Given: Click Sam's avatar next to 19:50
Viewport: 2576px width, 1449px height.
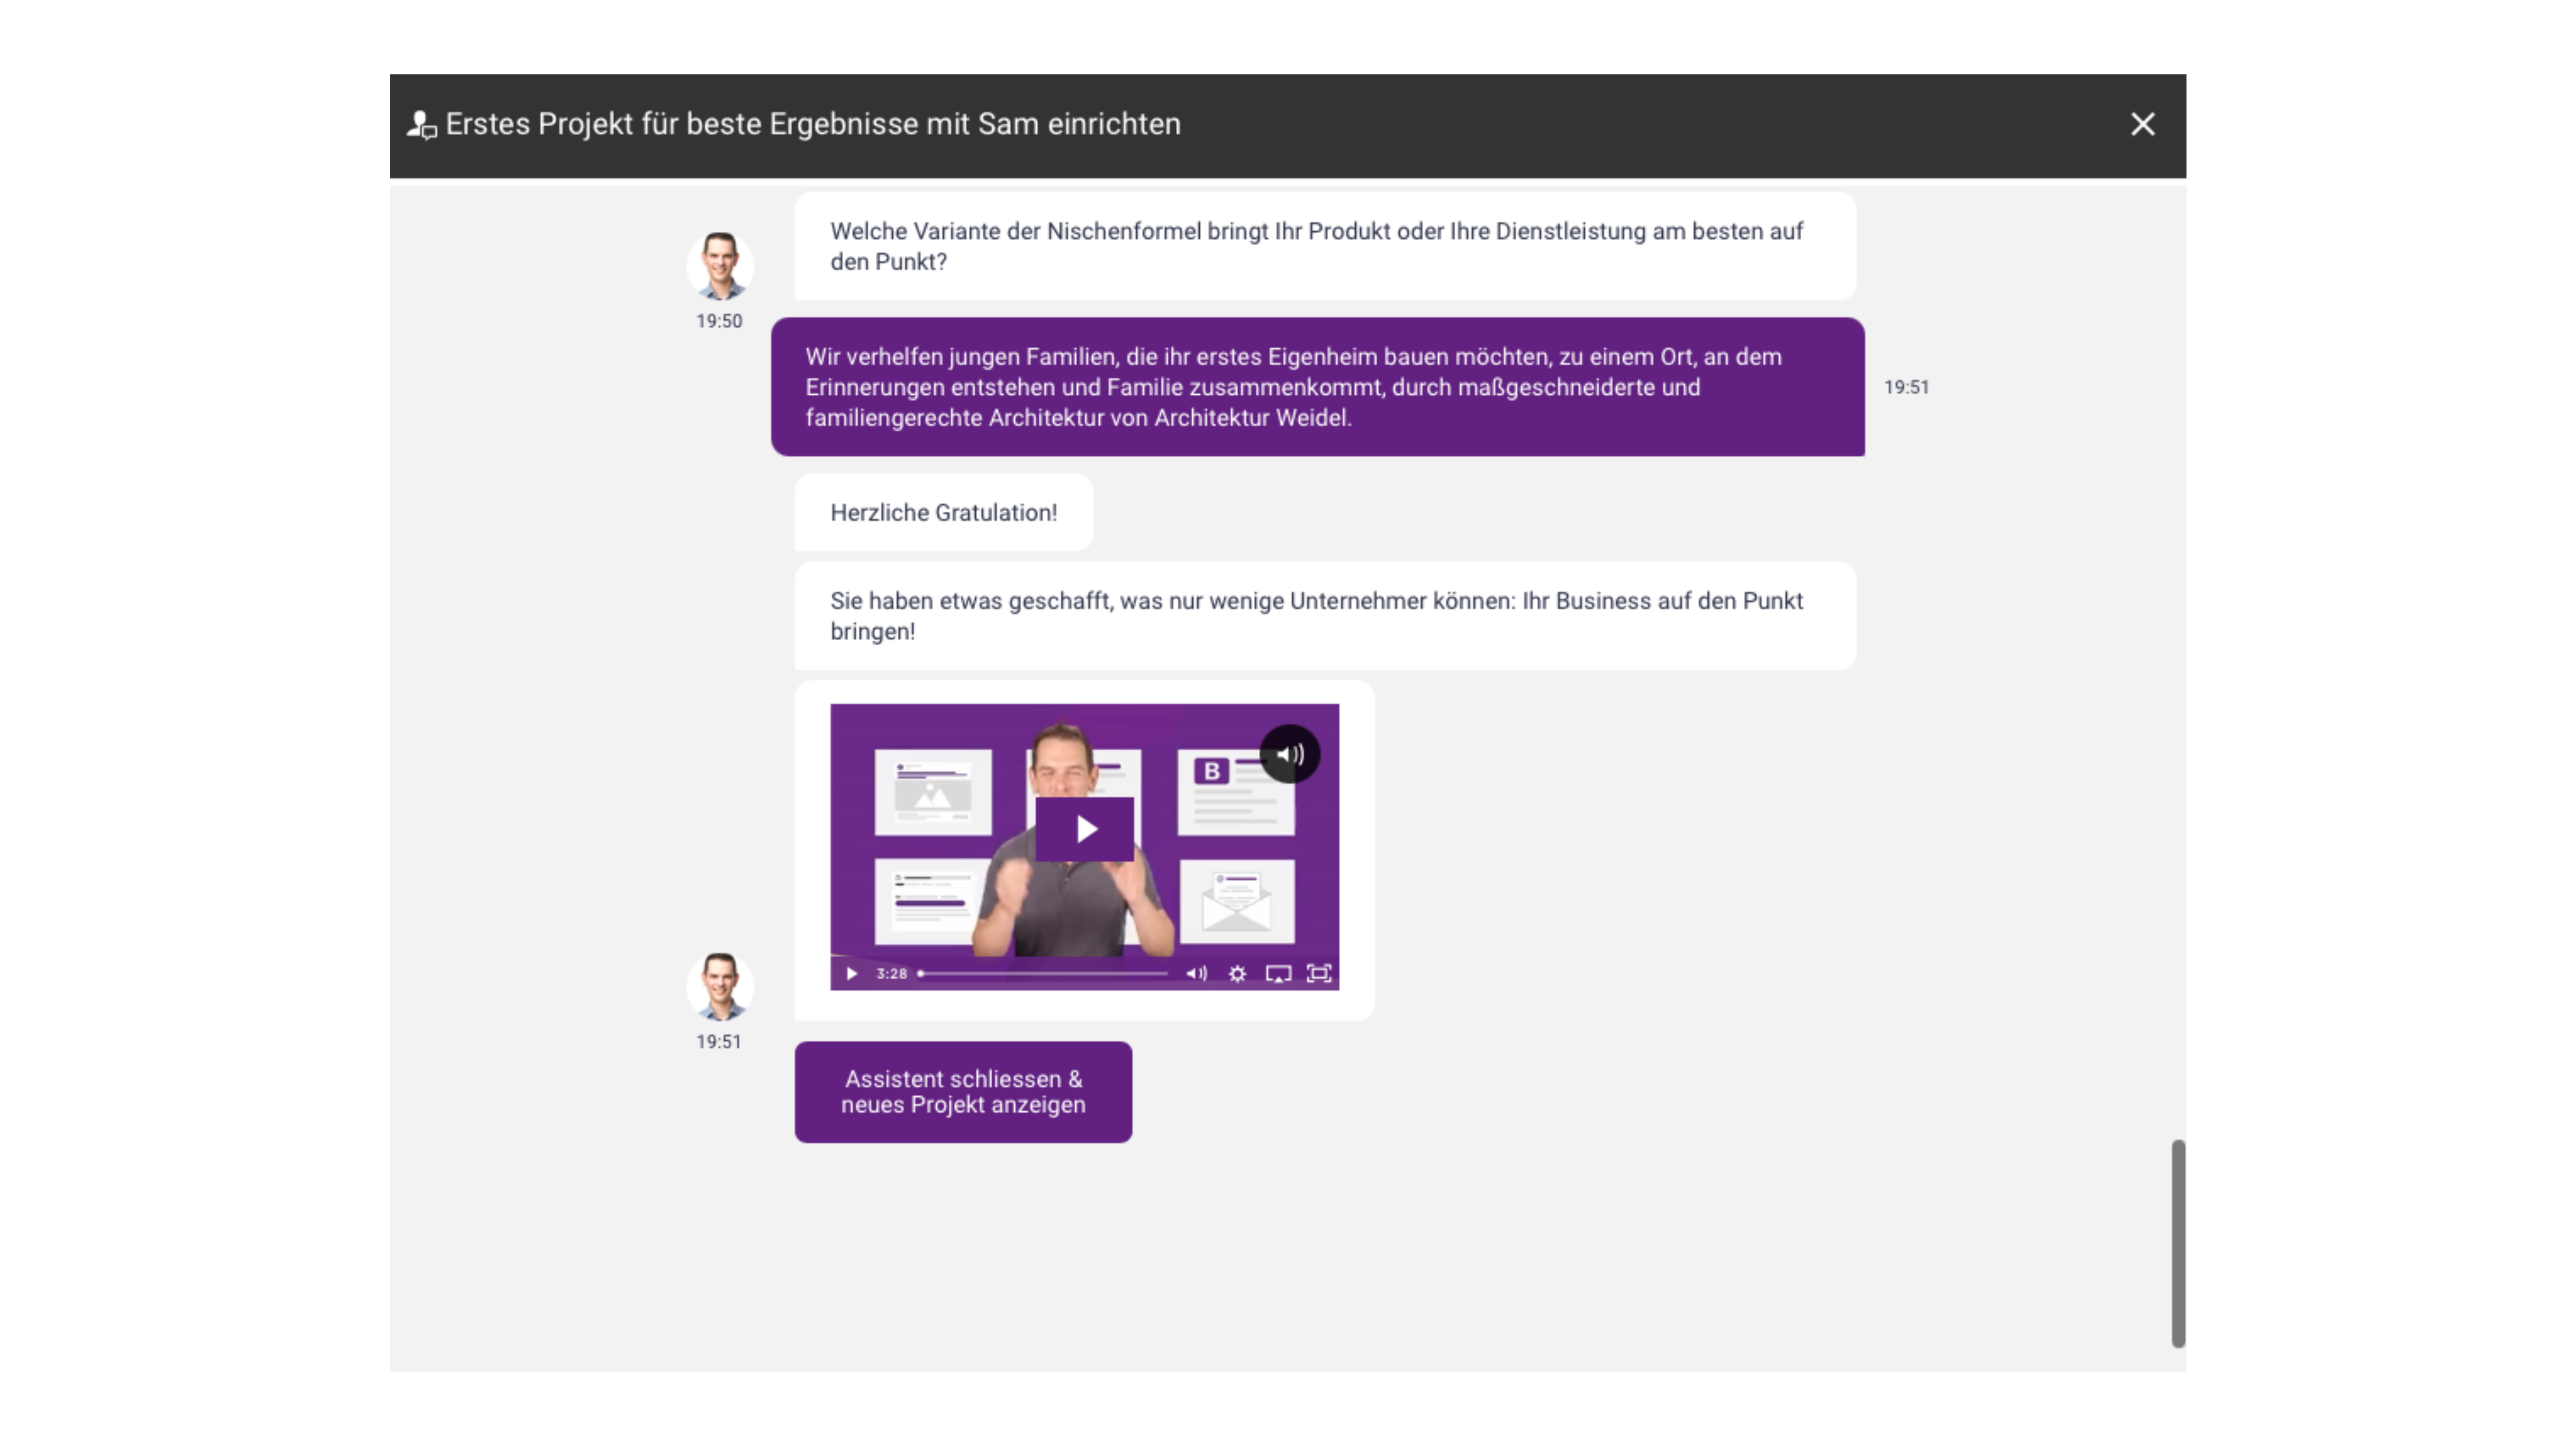Looking at the screenshot, I should (719, 266).
